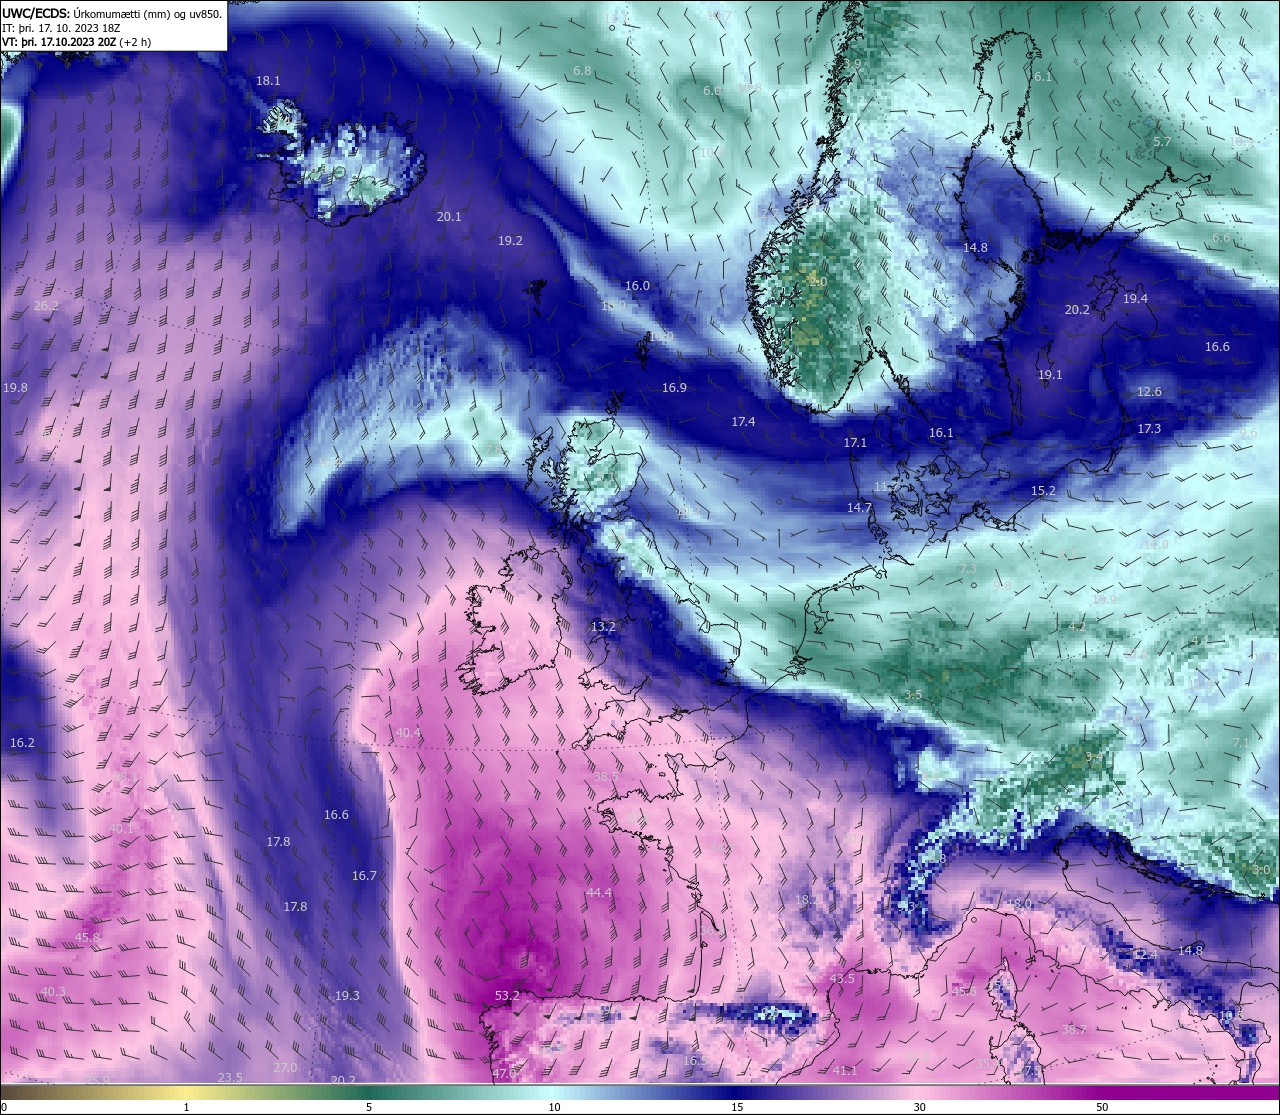Click the 15.2 value on the map

[1043, 491]
